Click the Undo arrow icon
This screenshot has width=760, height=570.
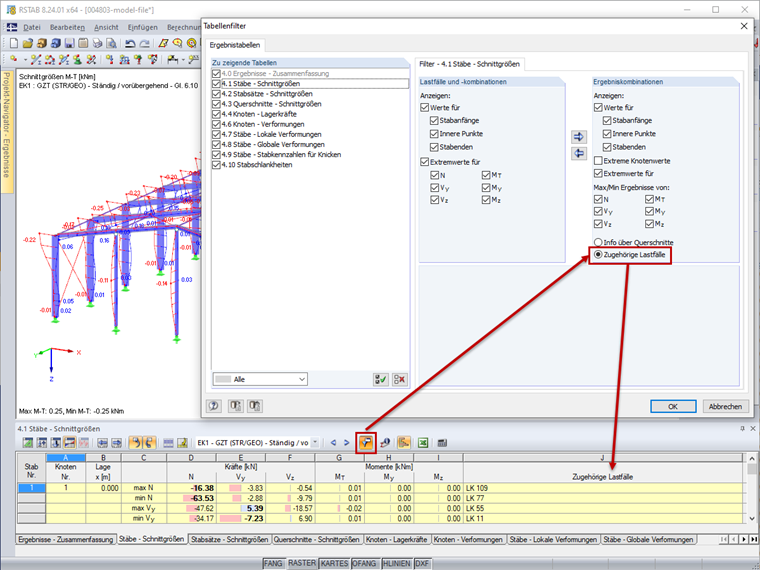click(x=130, y=43)
